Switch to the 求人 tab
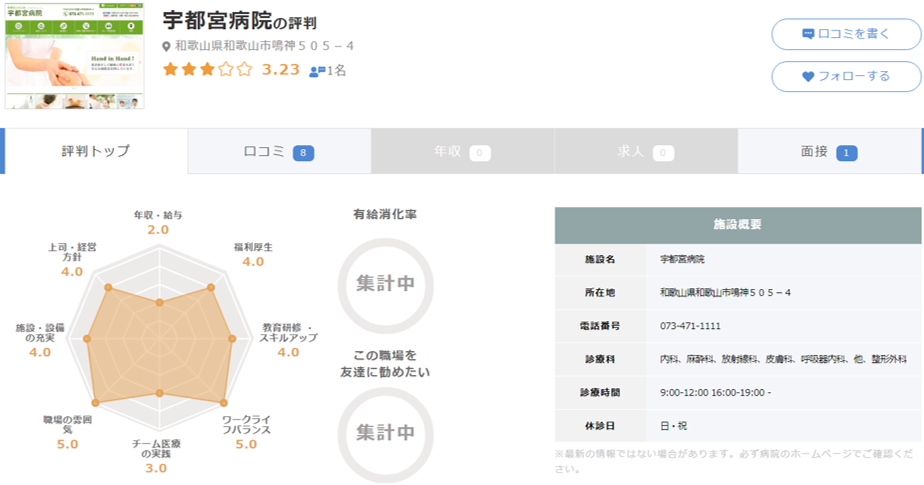This screenshot has width=924, height=485. (x=646, y=151)
